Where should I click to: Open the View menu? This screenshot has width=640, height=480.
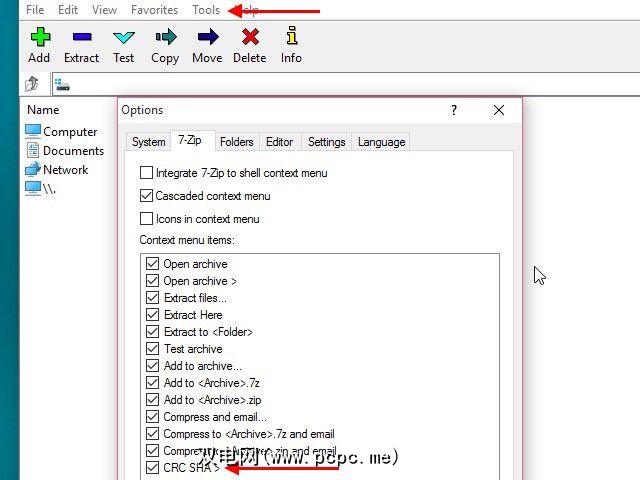(x=104, y=9)
